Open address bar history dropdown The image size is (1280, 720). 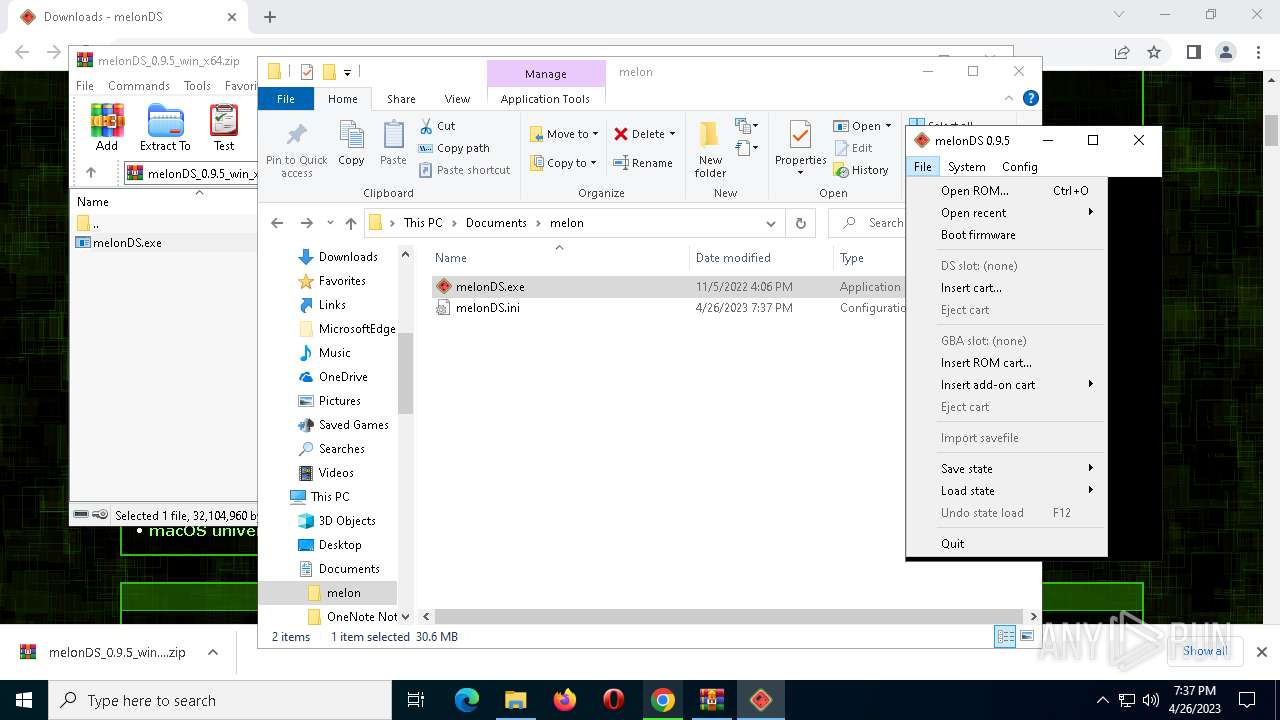[770, 223]
